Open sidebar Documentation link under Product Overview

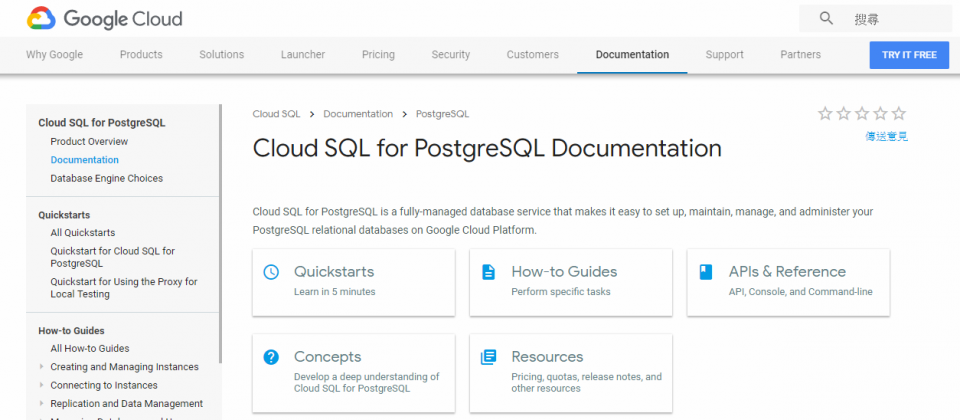(84, 160)
